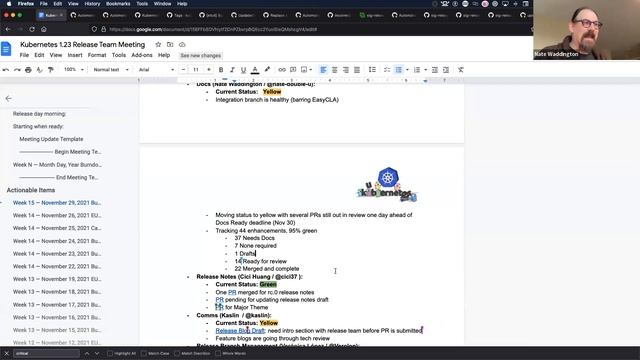Open the Zoom 100% dropdown
Screen dimensions: 640x360
(73, 70)
